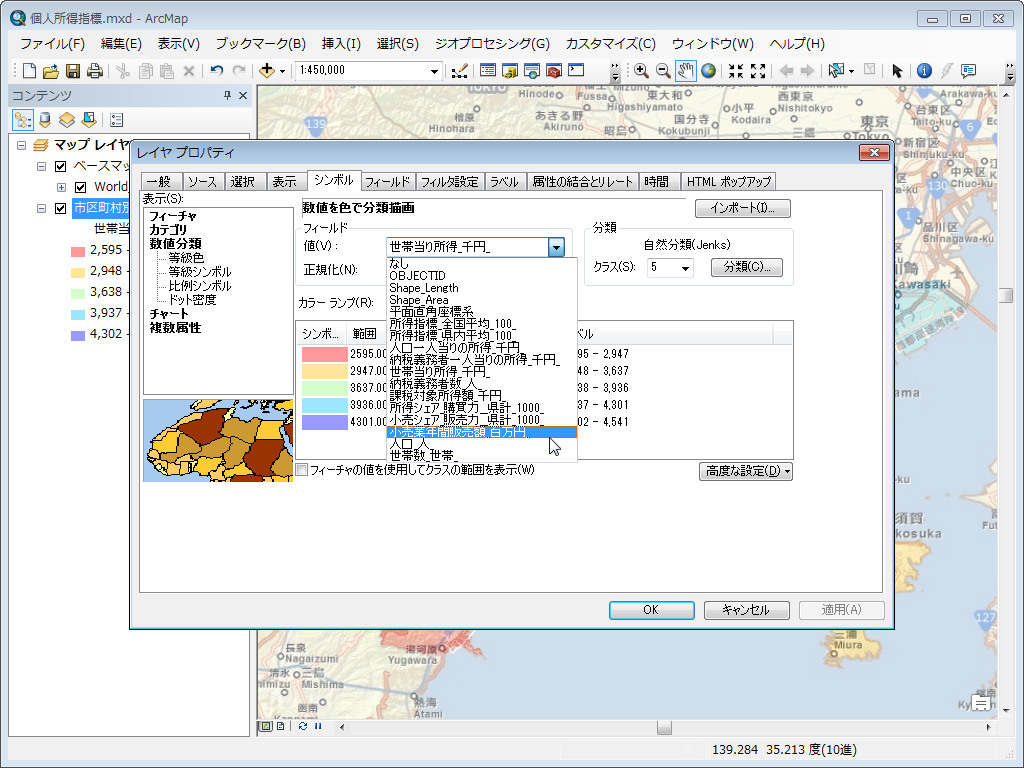1024x768 pixels.
Task: Open the 高度な設定(D) dropdown button
Action: click(x=746, y=471)
